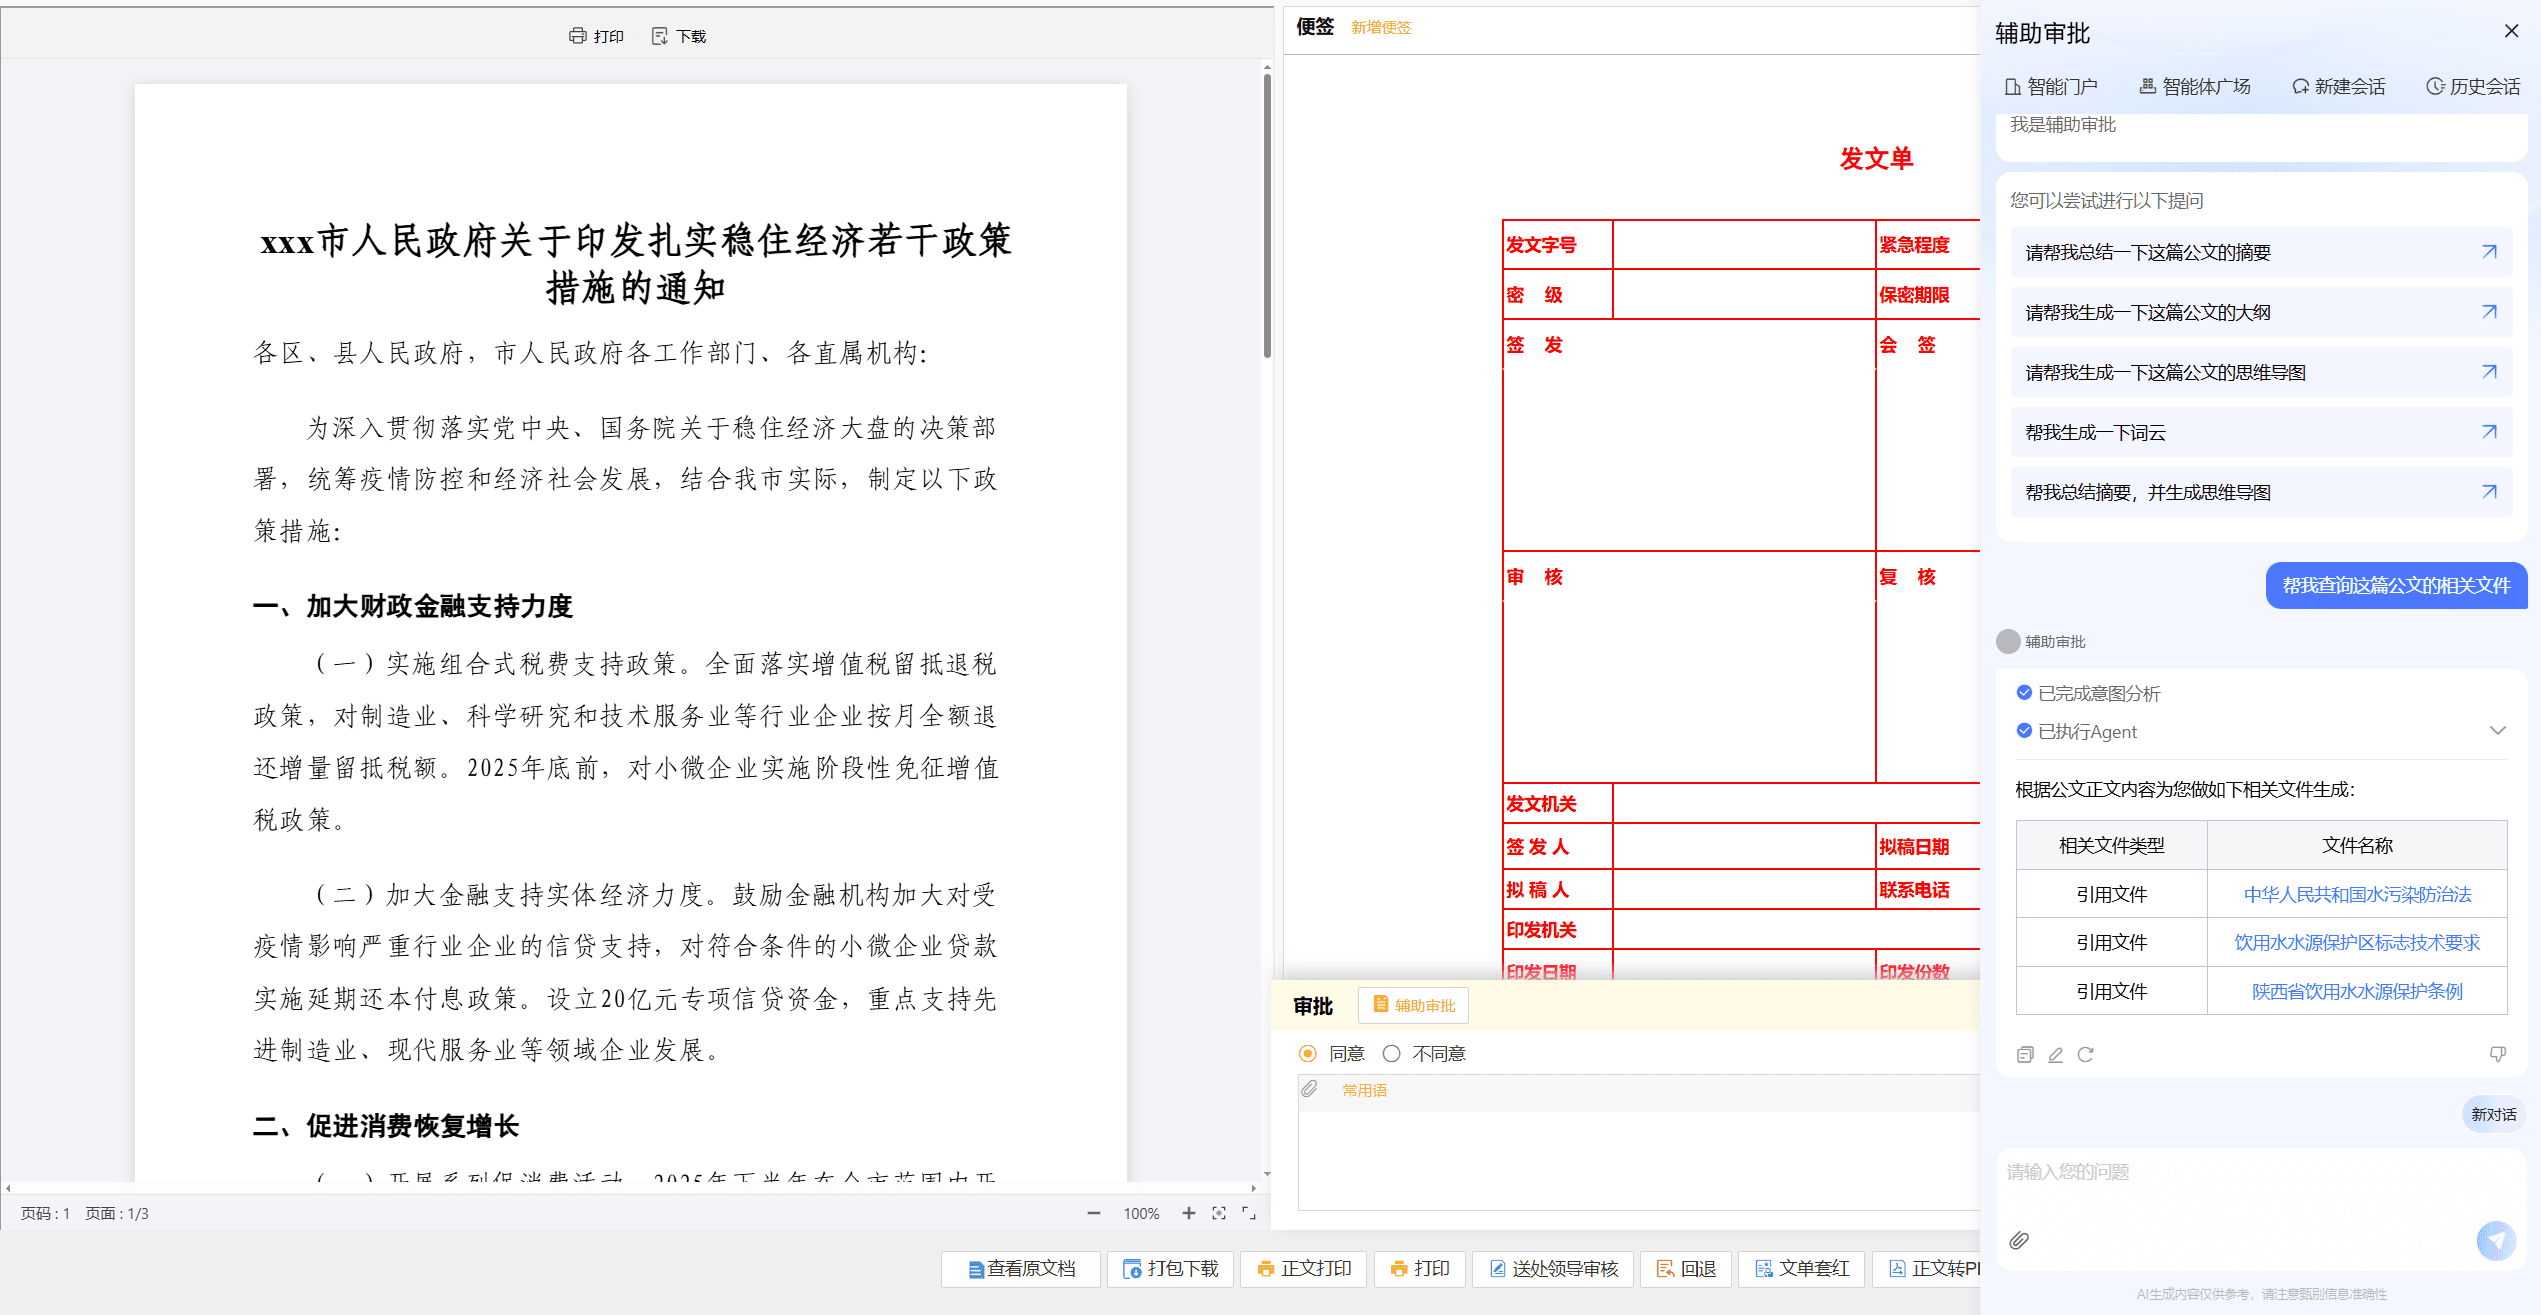Click the 文件名称 table header
The height and width of the screenshot is (1315, 2541).
click(2357, 845)
